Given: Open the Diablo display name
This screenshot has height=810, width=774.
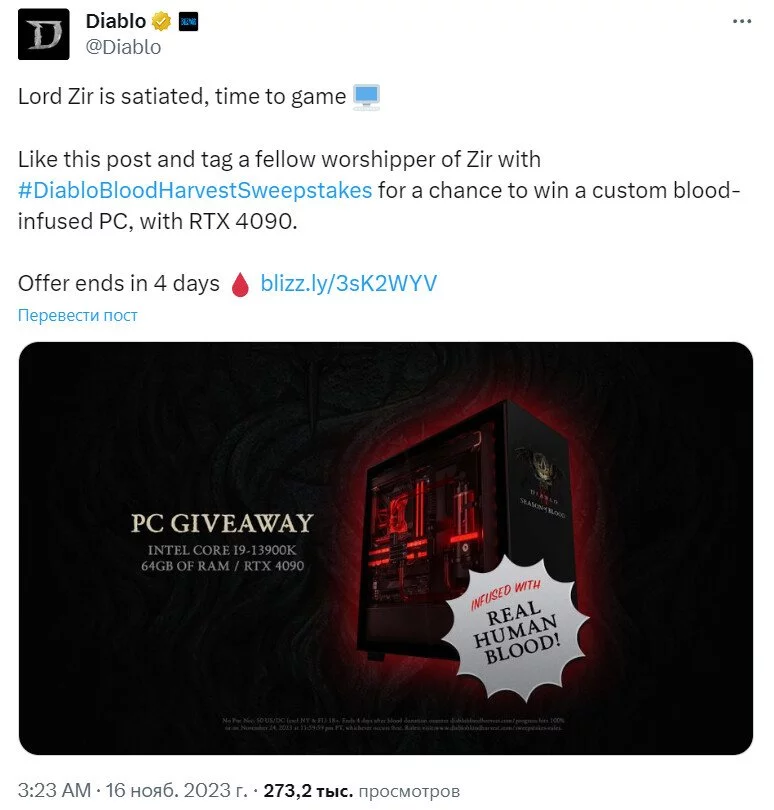Looking at the screenshot, I should tap(116, 22).
